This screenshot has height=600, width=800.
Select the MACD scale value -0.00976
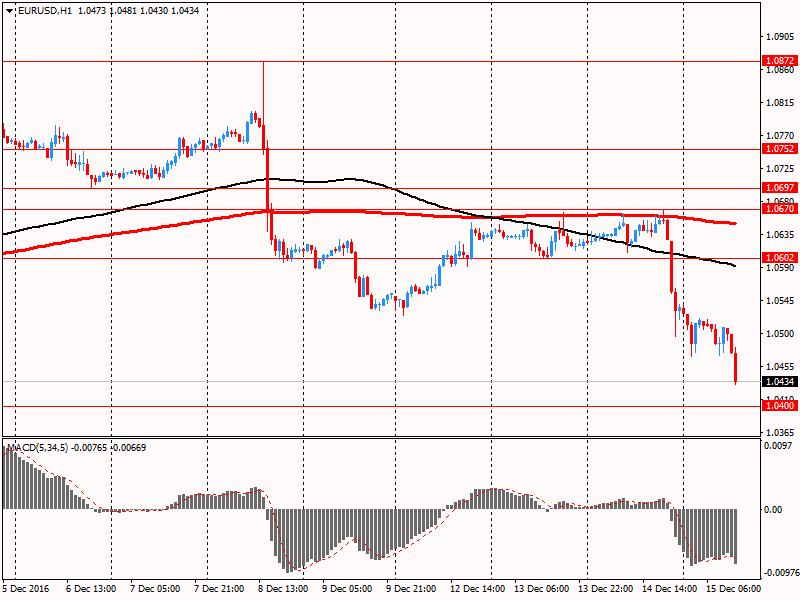[x=781, y=573]
